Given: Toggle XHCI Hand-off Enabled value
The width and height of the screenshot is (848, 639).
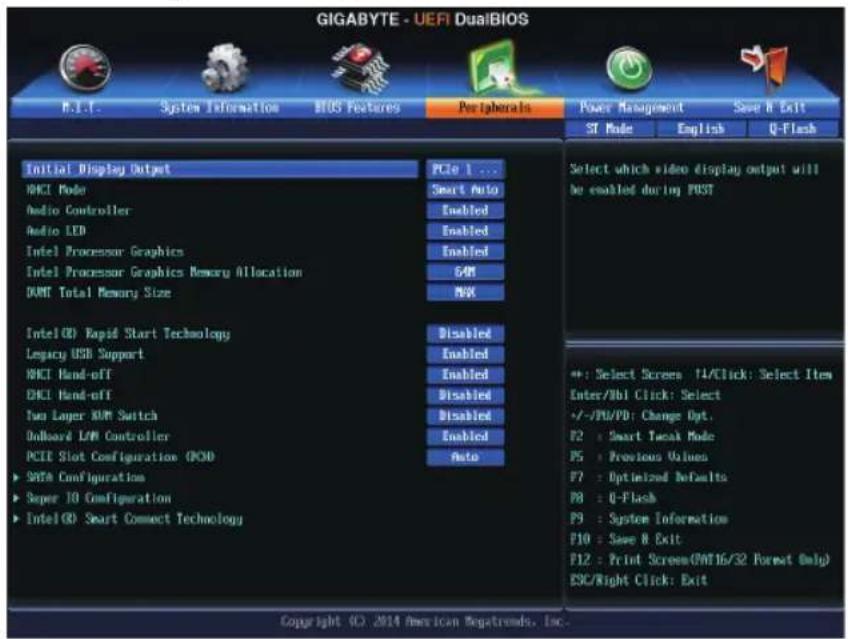Looking at the screenshot, I should pyautogui.click(x=465, y=375).
